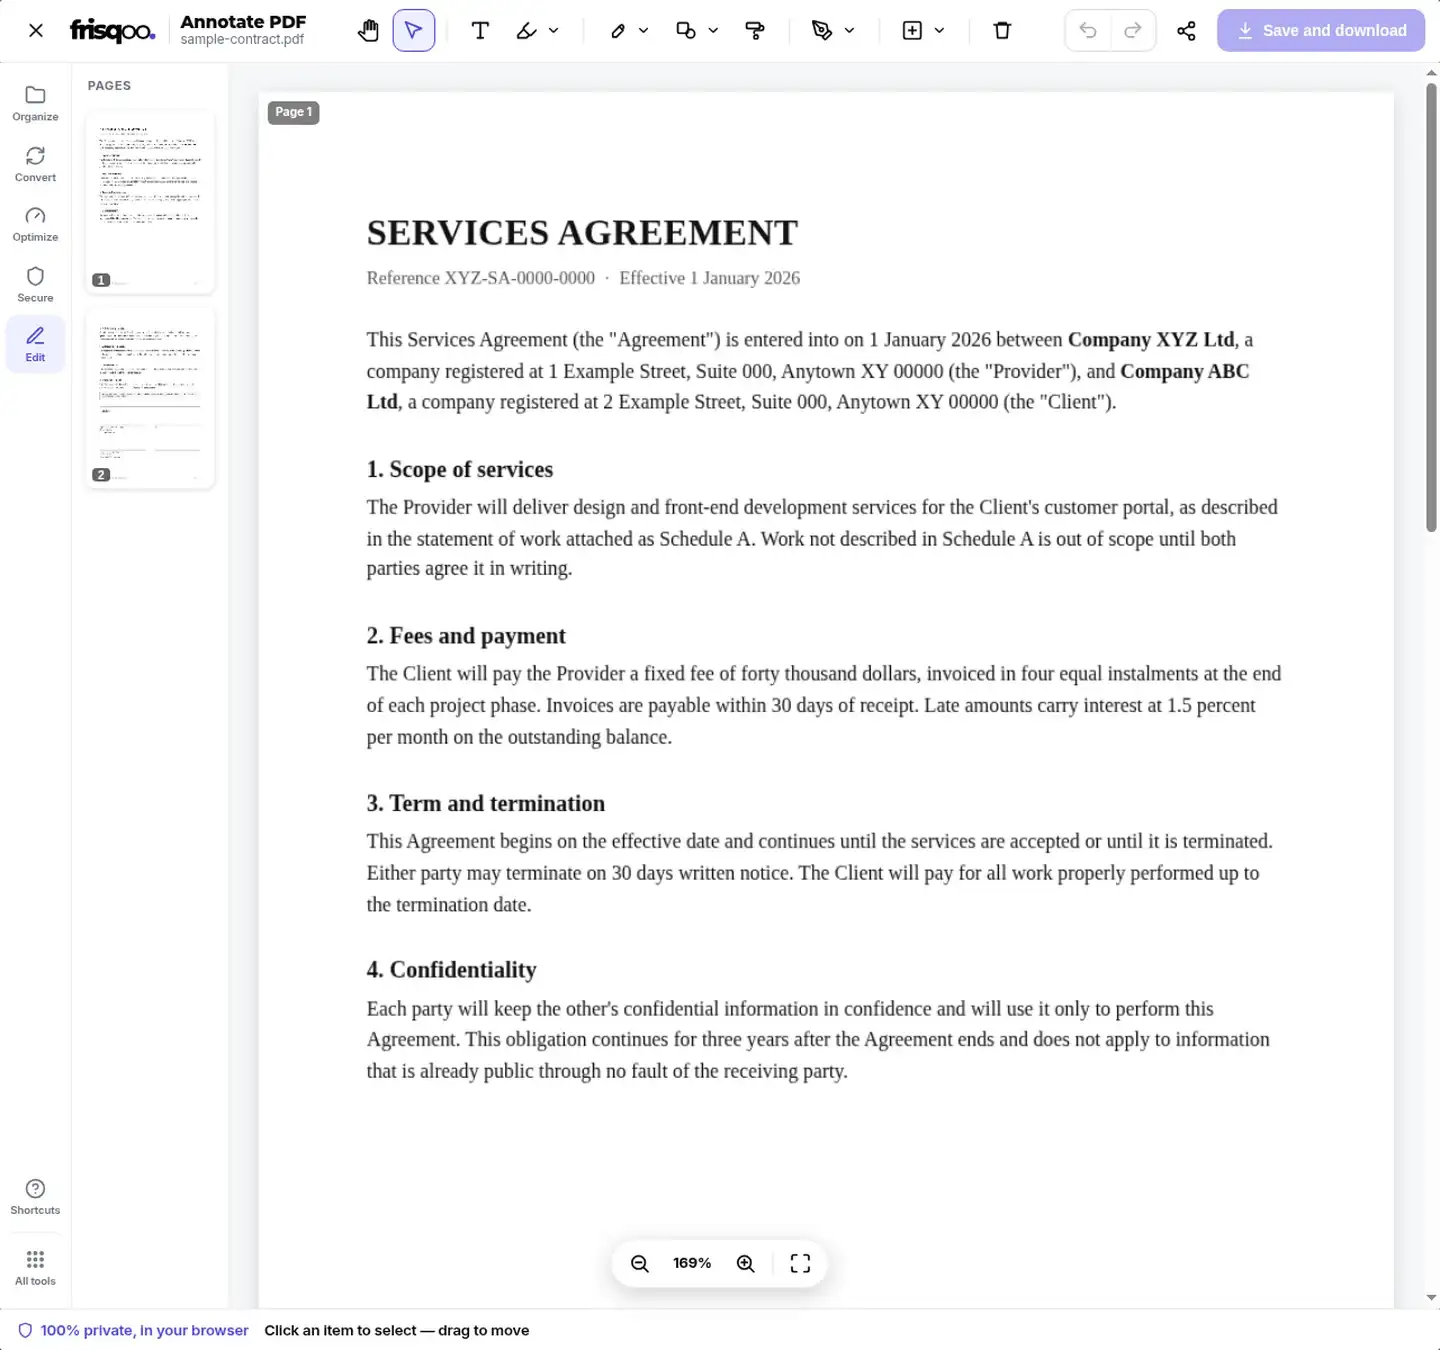The image size is (1440, 1350).
Task: Open the pen signature options chevron
Action: coord(849,31)
